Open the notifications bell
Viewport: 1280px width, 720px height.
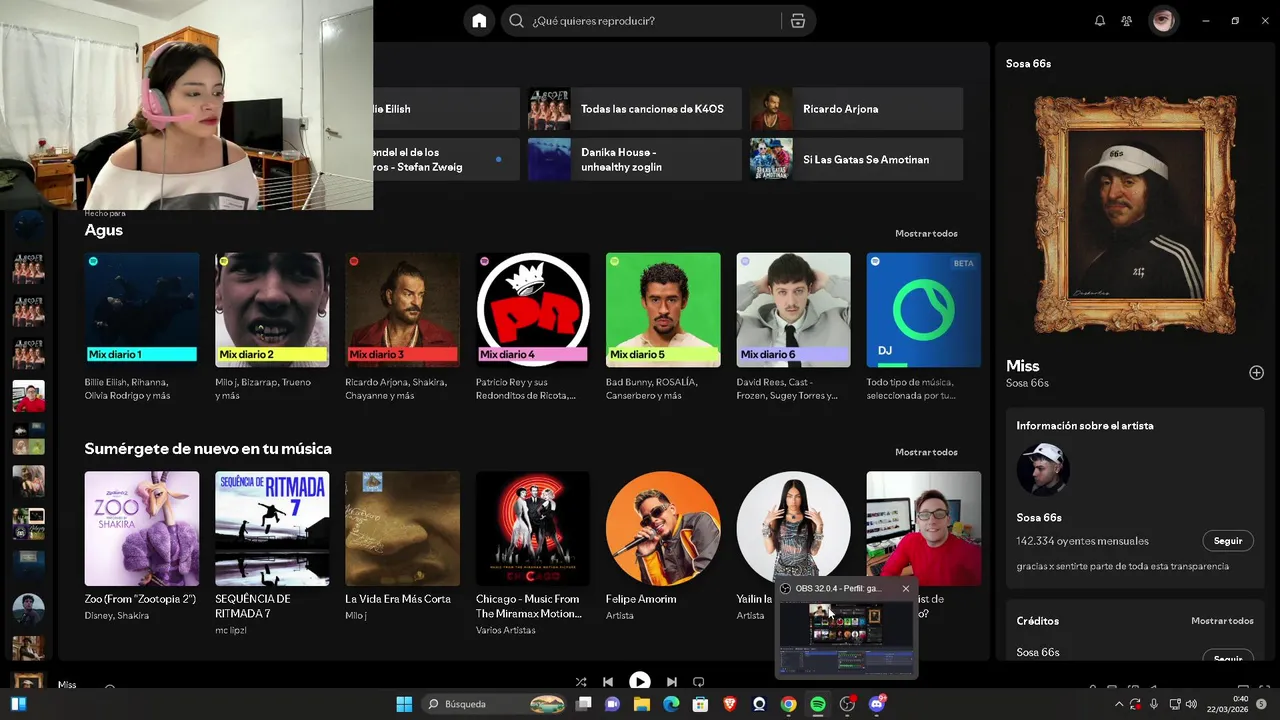click(x=1100, y=21)
